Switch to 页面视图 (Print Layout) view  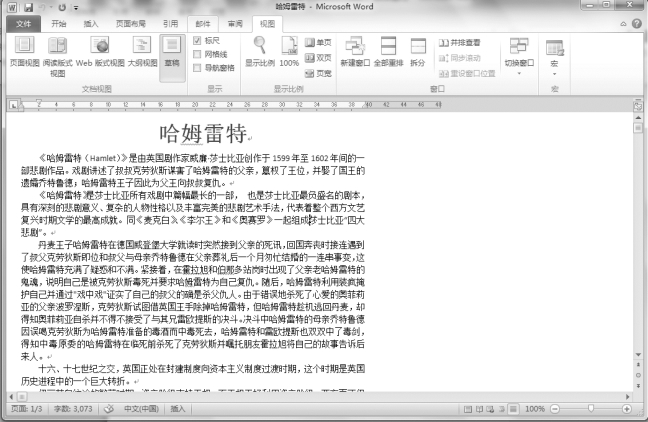(x=24, y=50)
